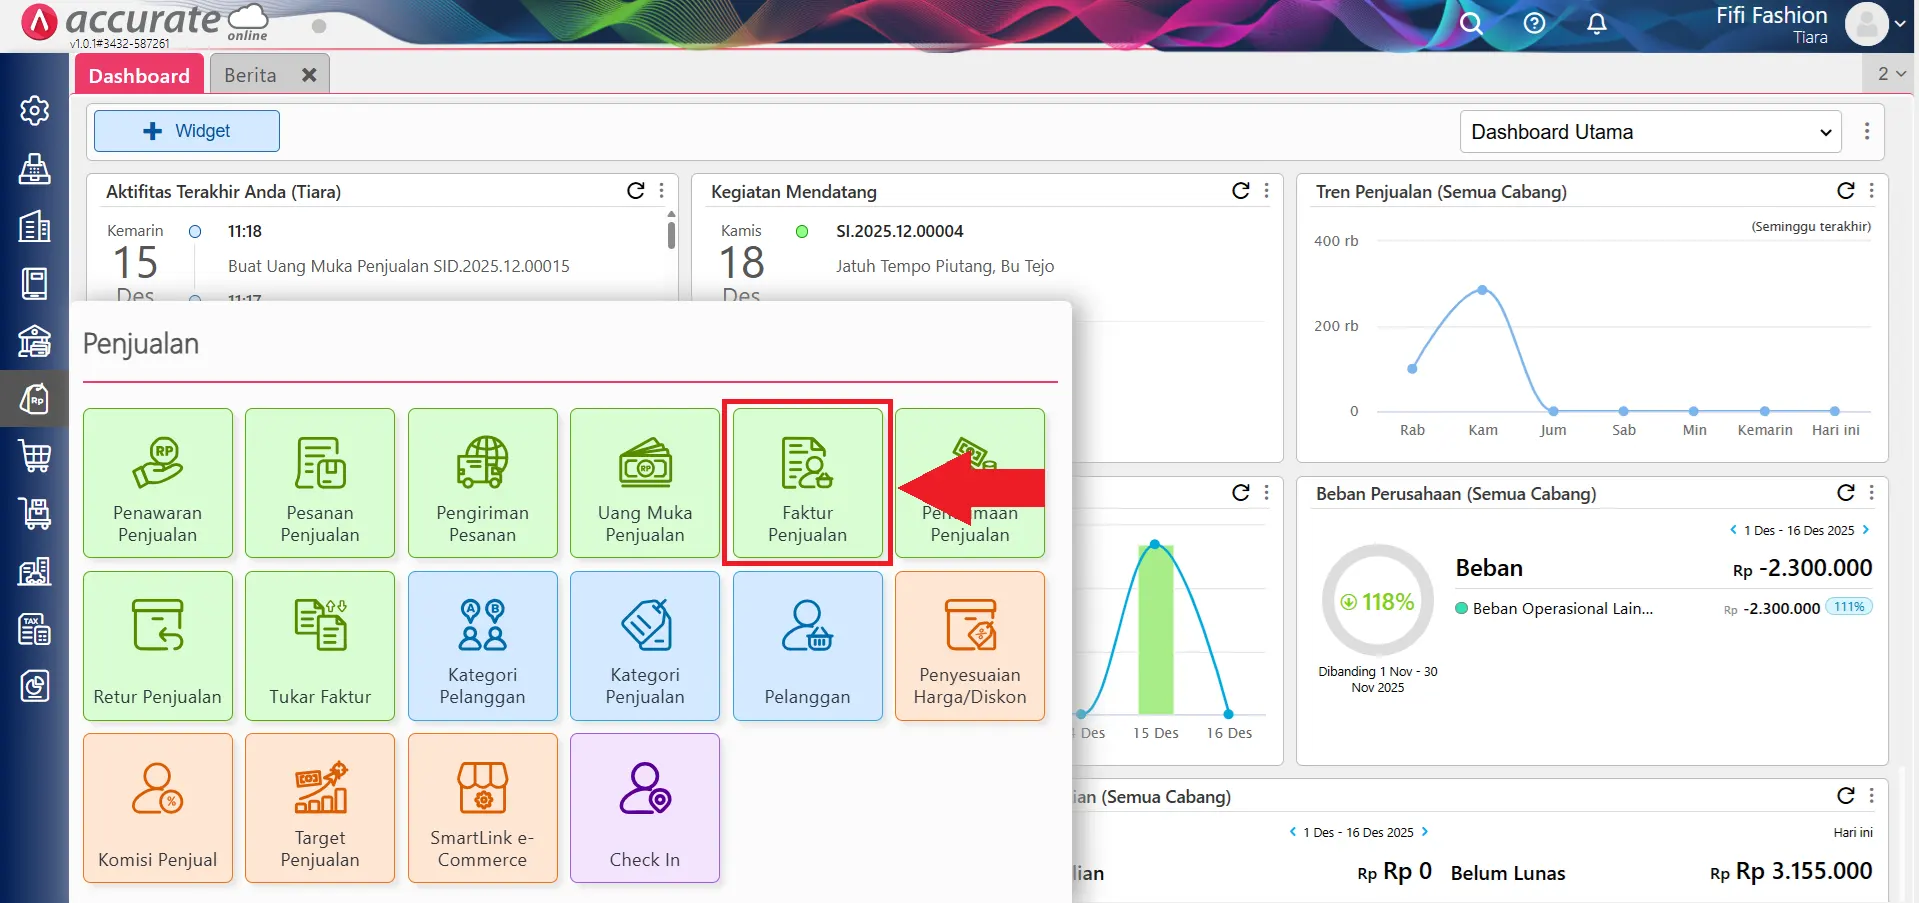Select Uang Muka Penjualan icon
1919x903 pixels.
click(645, 483)
